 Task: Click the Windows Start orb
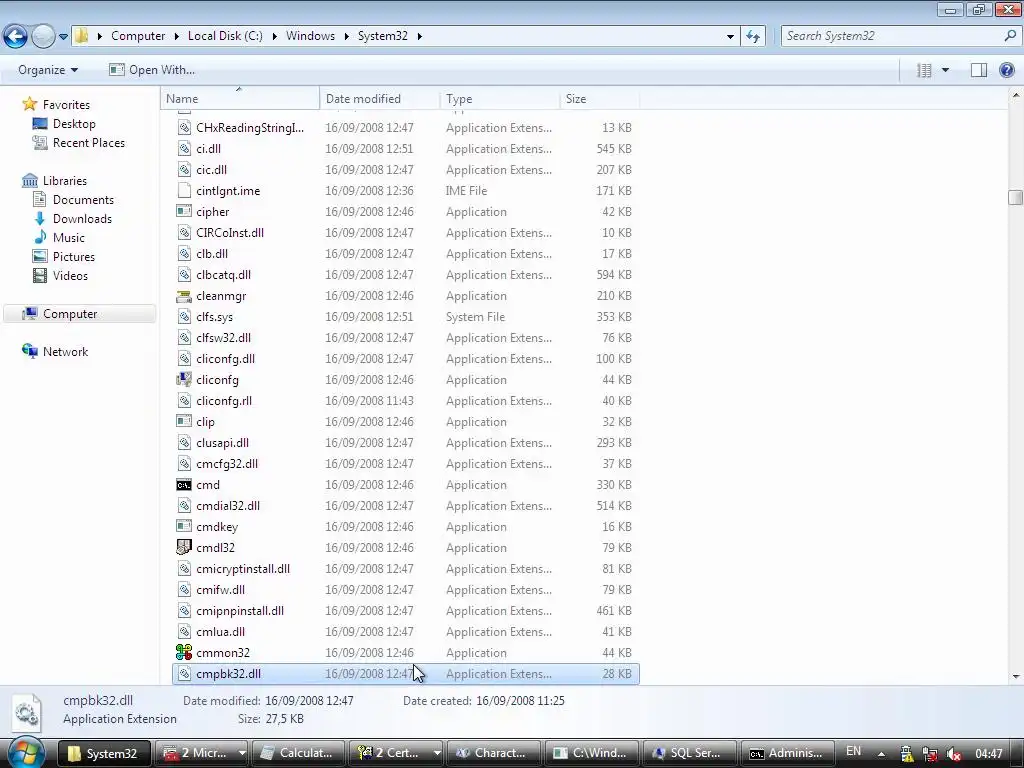pyautogui.click(x=25, y=753)
